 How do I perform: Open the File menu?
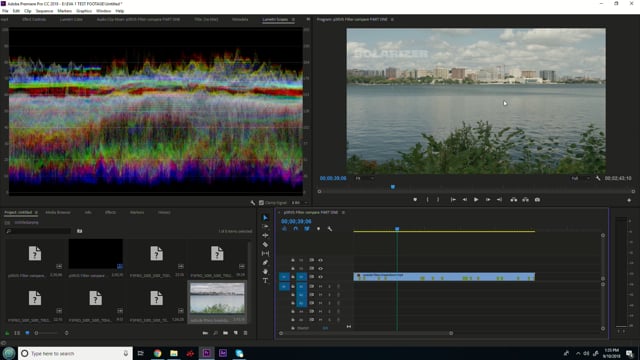coord(5,11)
